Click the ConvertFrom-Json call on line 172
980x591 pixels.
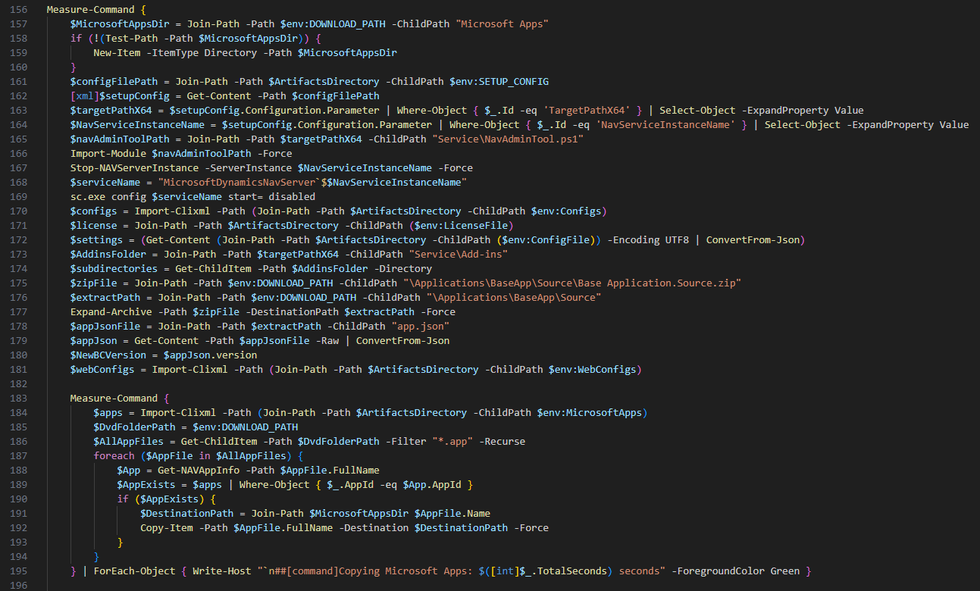coord(752,239)
